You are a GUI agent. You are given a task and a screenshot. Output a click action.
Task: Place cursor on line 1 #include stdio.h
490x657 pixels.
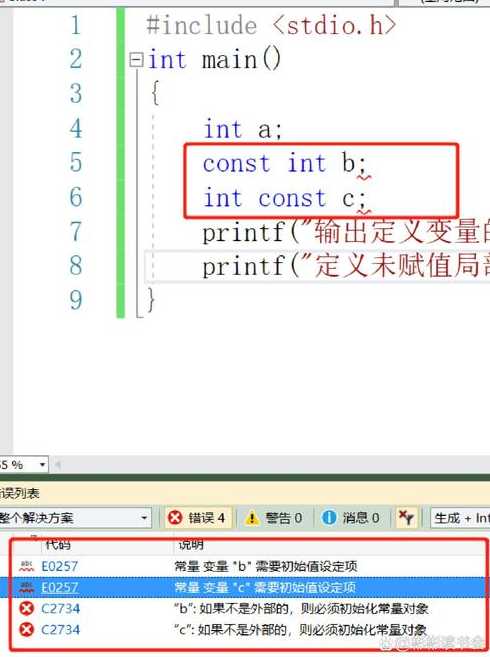point(271,25)
